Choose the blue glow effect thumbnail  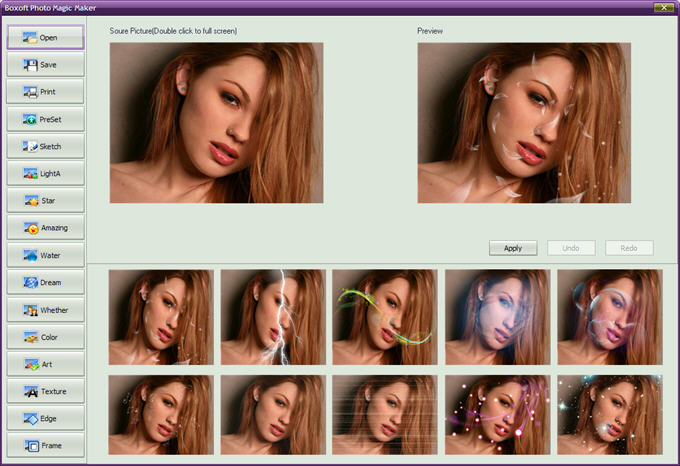click(498, 317)
